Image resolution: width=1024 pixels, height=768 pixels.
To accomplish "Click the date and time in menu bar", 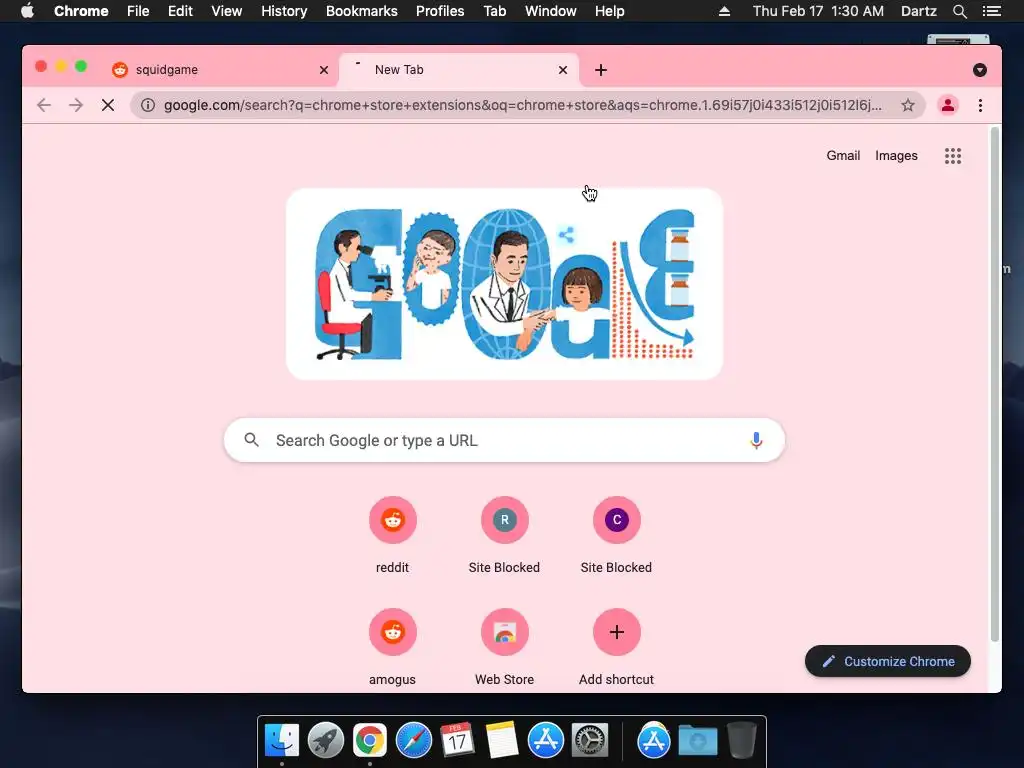I will (x=818, y=11).
